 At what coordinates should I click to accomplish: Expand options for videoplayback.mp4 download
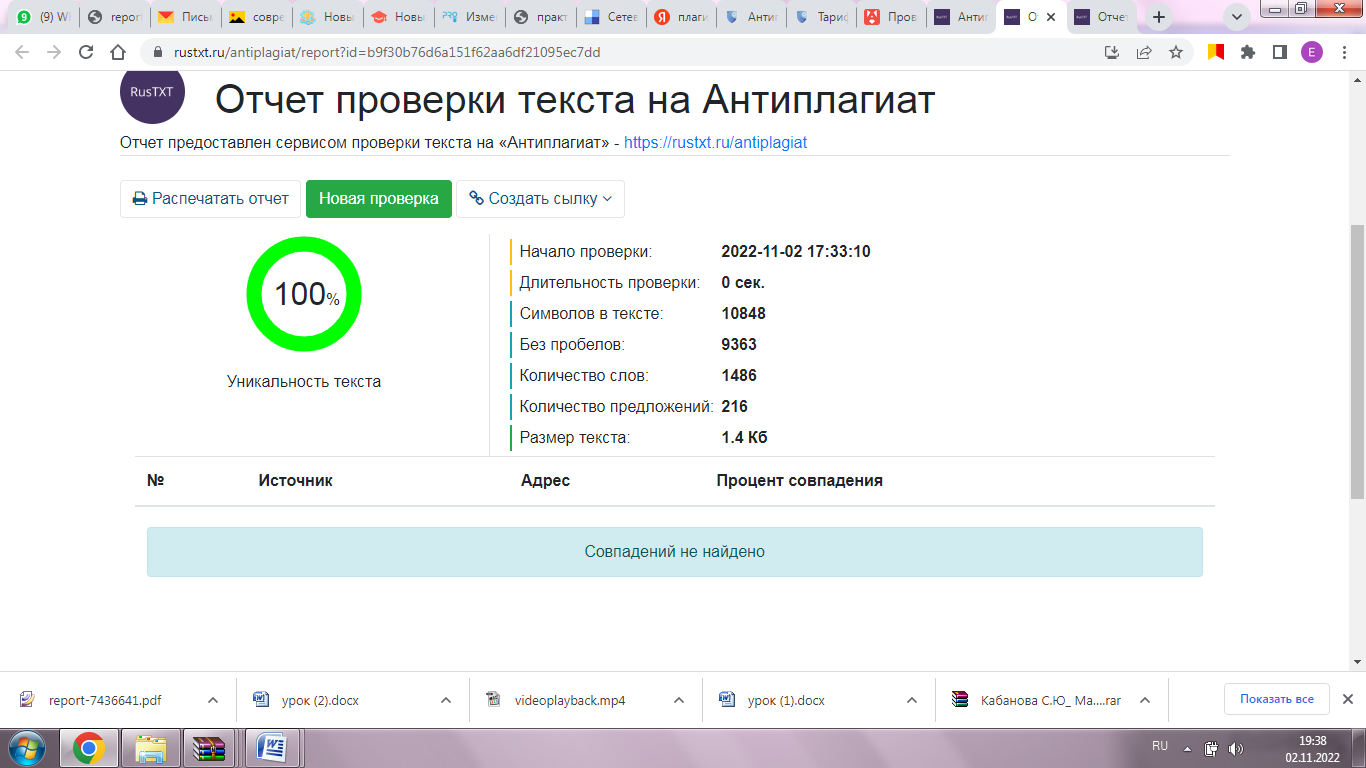[679, 700]
